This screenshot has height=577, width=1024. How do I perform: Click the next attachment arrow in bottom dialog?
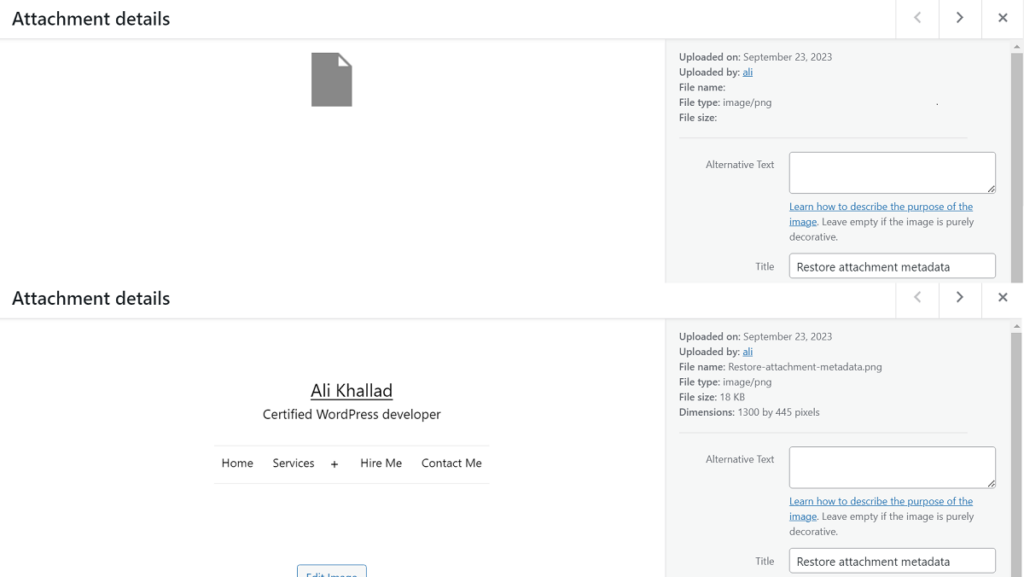tap(959, 297)
